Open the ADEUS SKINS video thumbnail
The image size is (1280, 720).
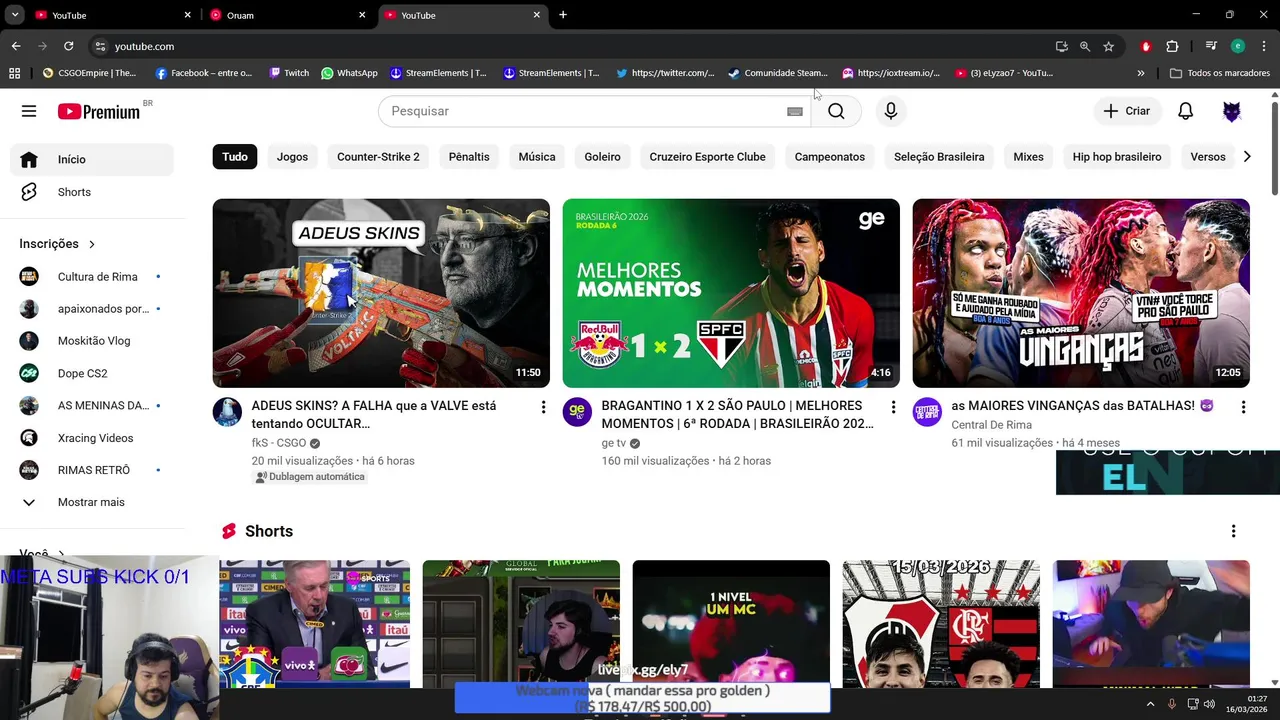coord(381,293)
